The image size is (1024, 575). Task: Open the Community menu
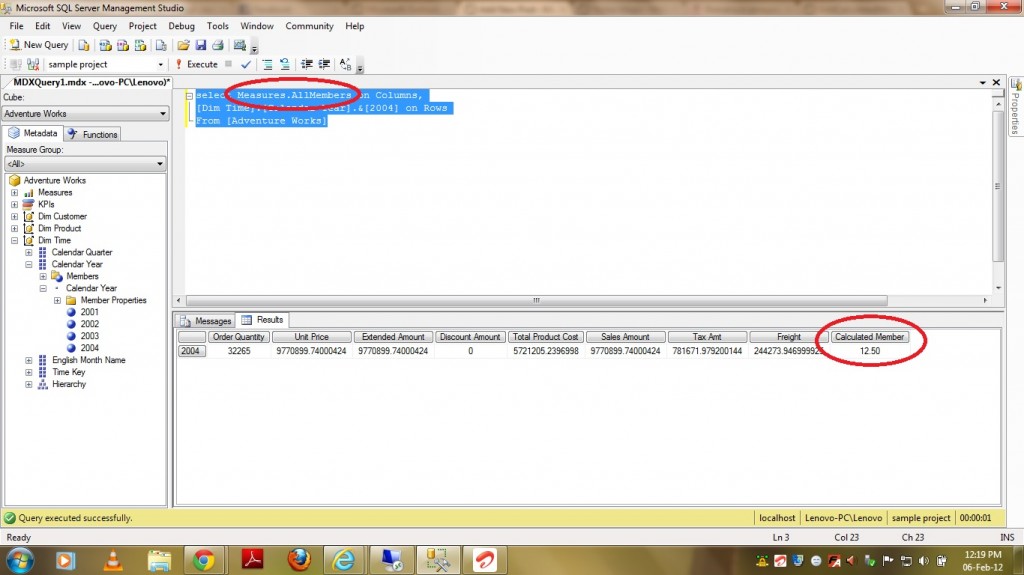tap(309, 26)
